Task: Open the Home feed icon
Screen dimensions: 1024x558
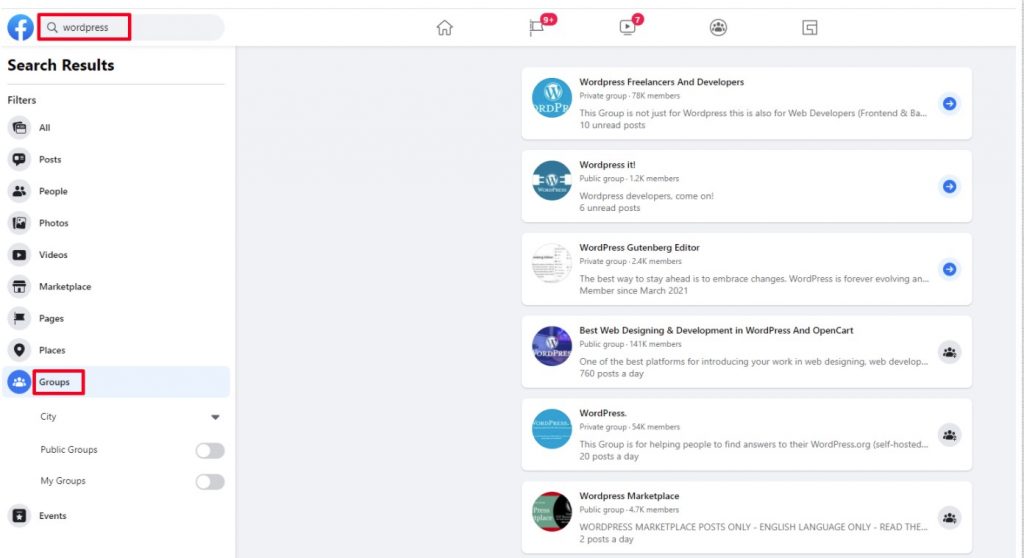Action: (445, 28)
